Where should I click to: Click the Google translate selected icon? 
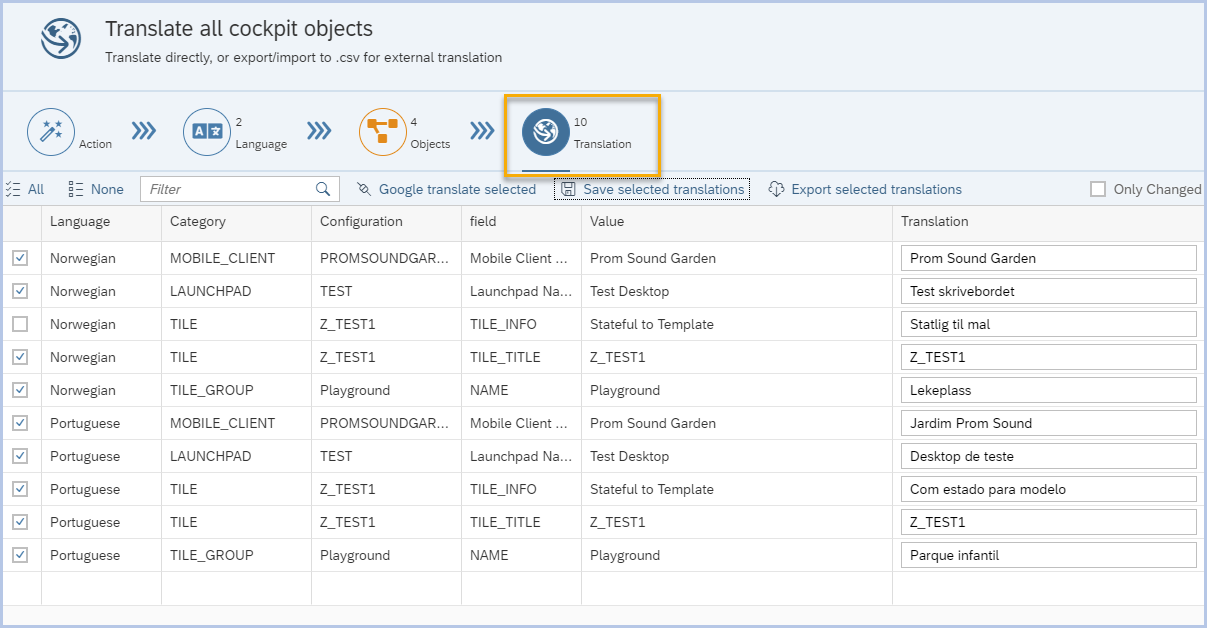pyautogui.click(x=364, y=189)
